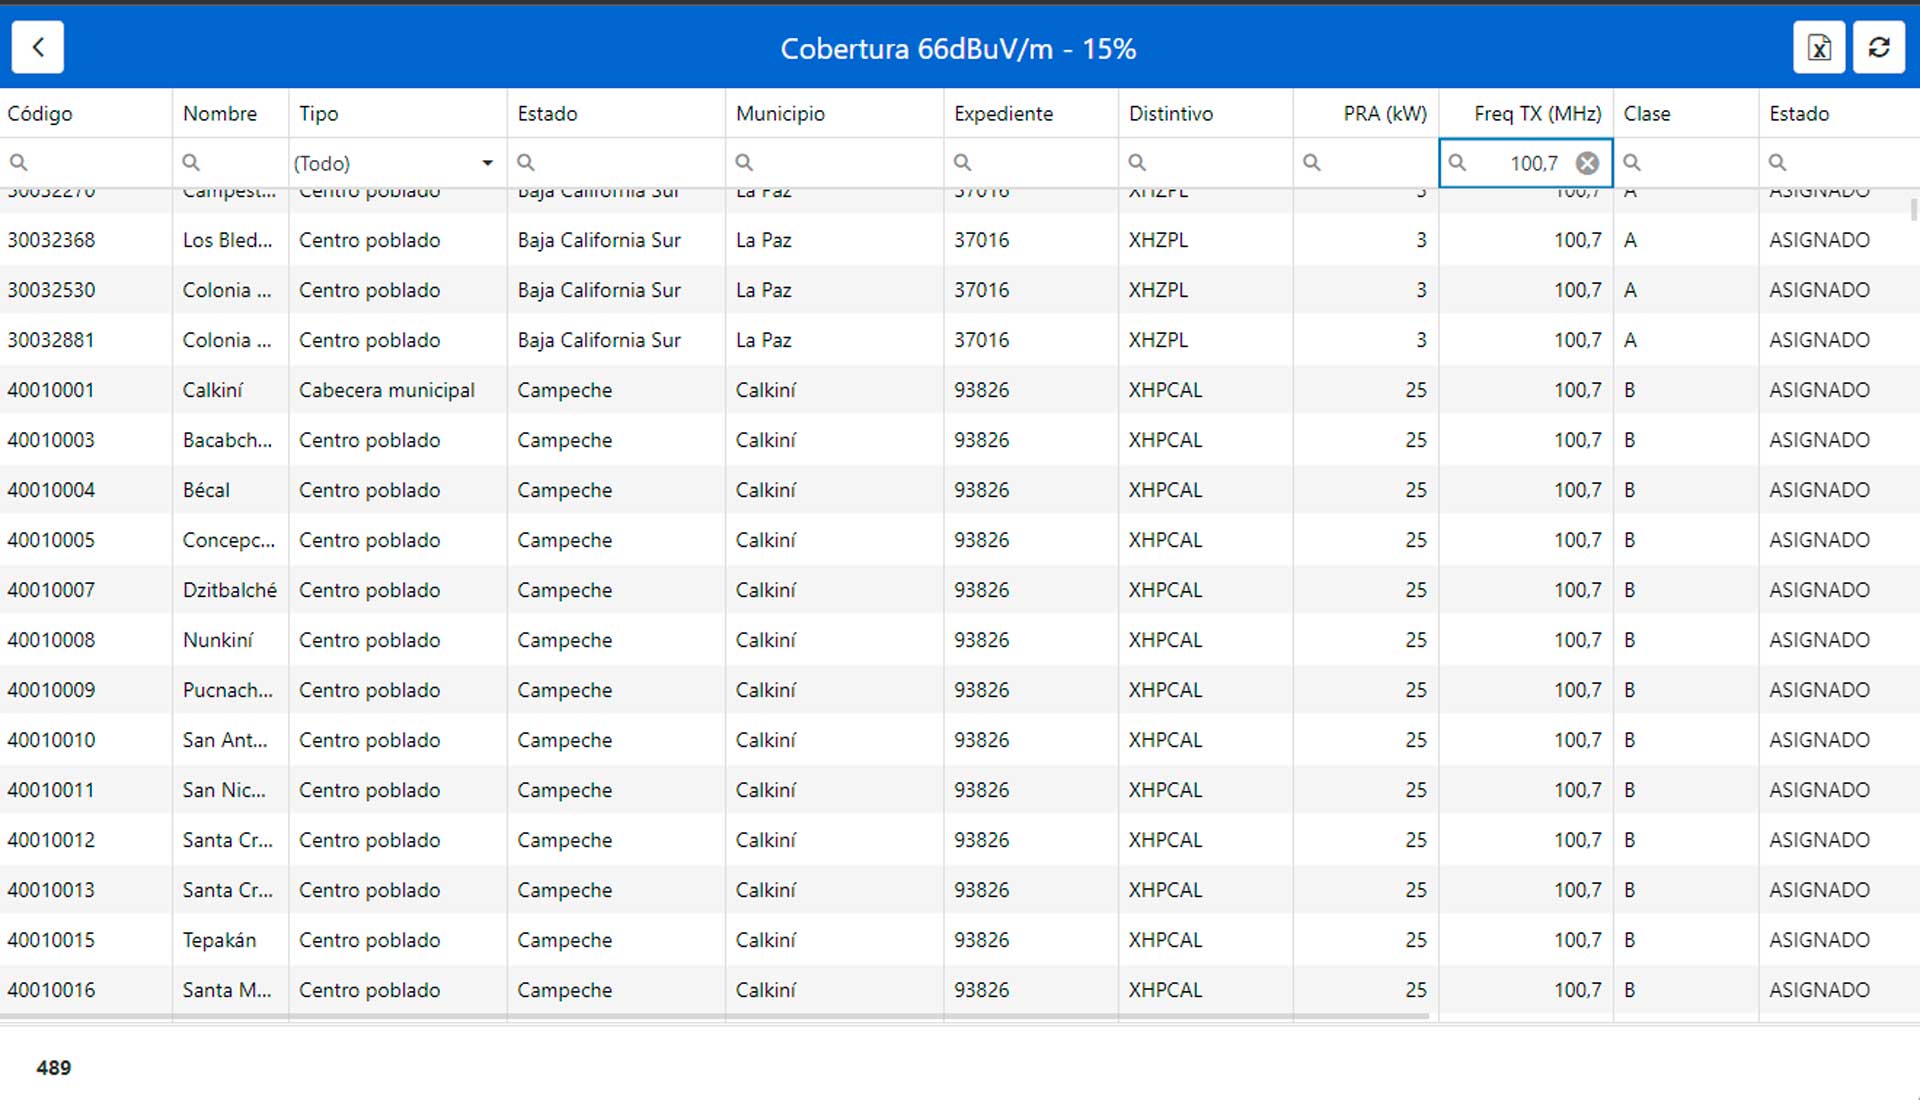This screenshot has width=1920, height=1100.
Task: Select the Cabecera municipal cell
Action: point(398,390)
